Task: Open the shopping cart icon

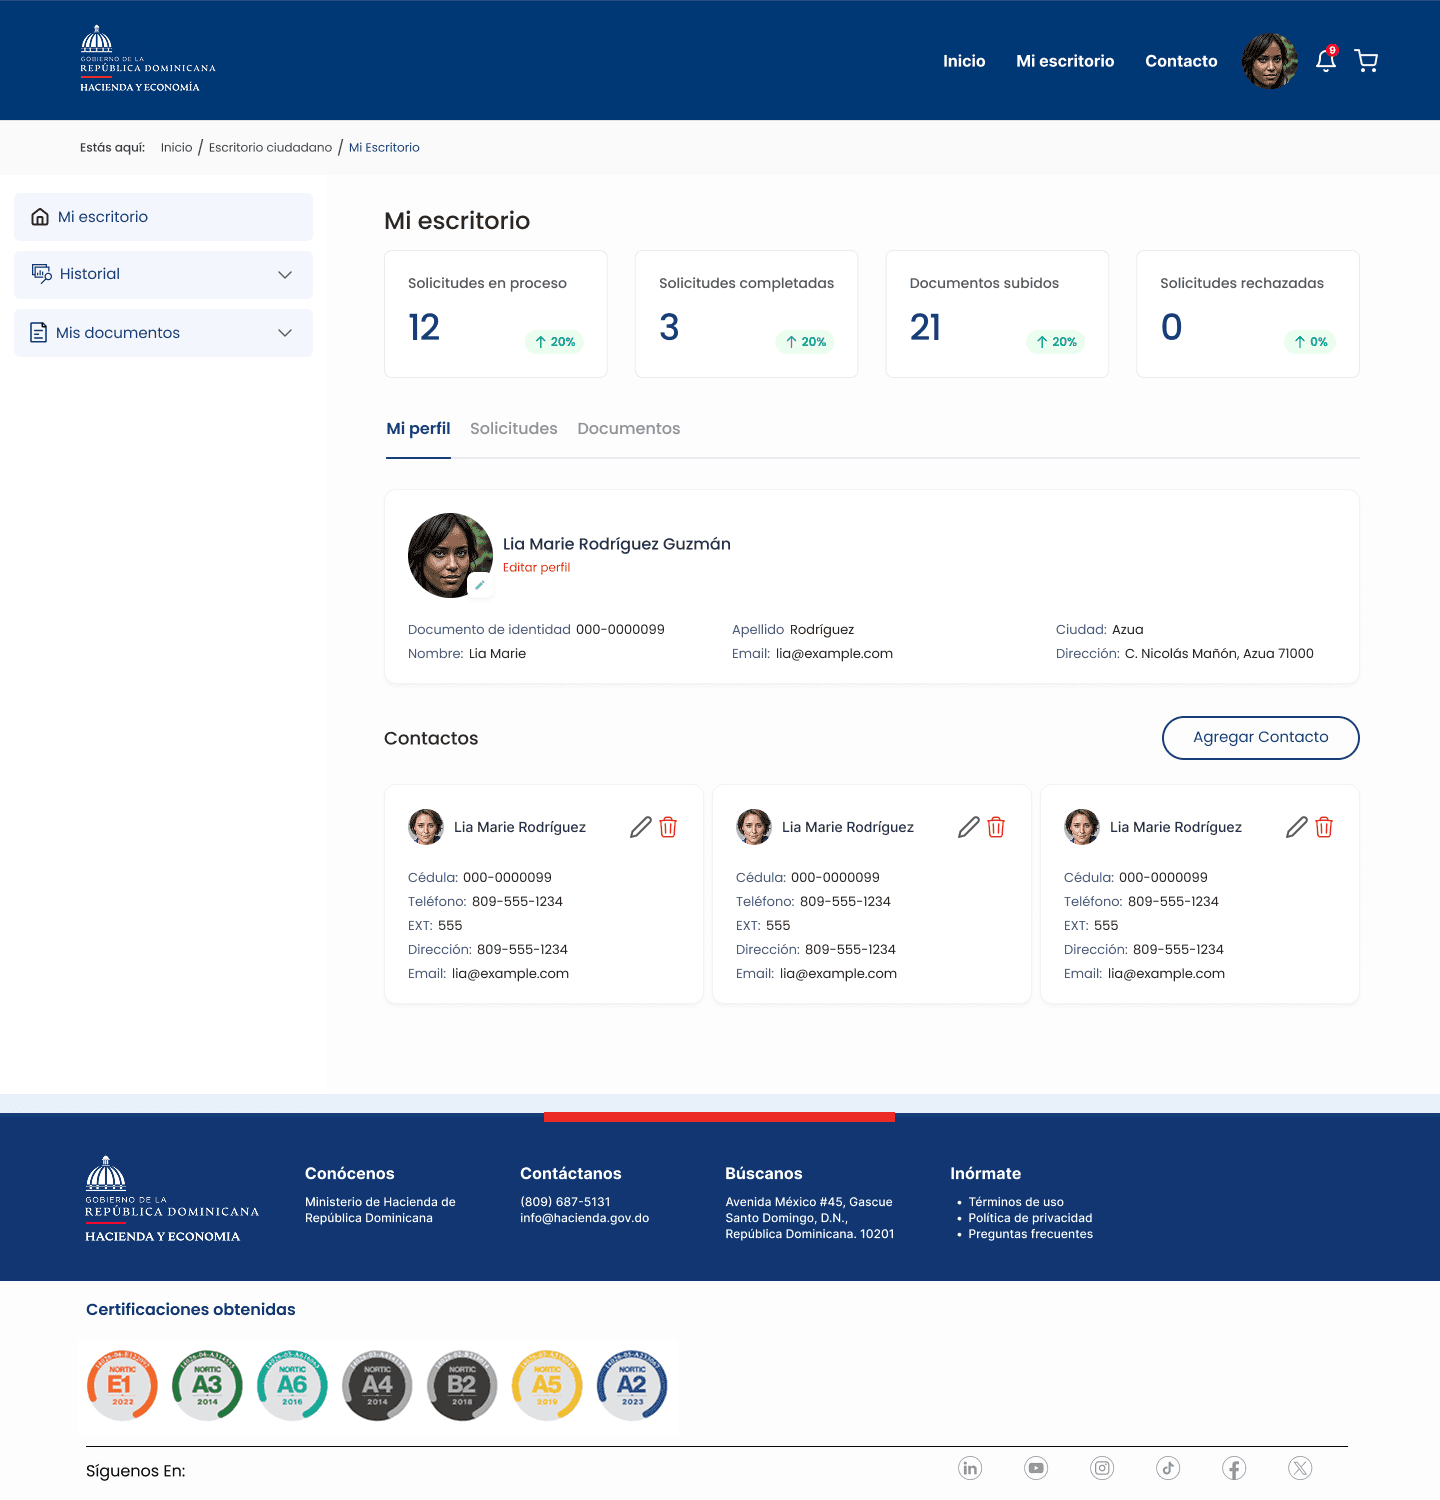Action: tap(1366, 61)
